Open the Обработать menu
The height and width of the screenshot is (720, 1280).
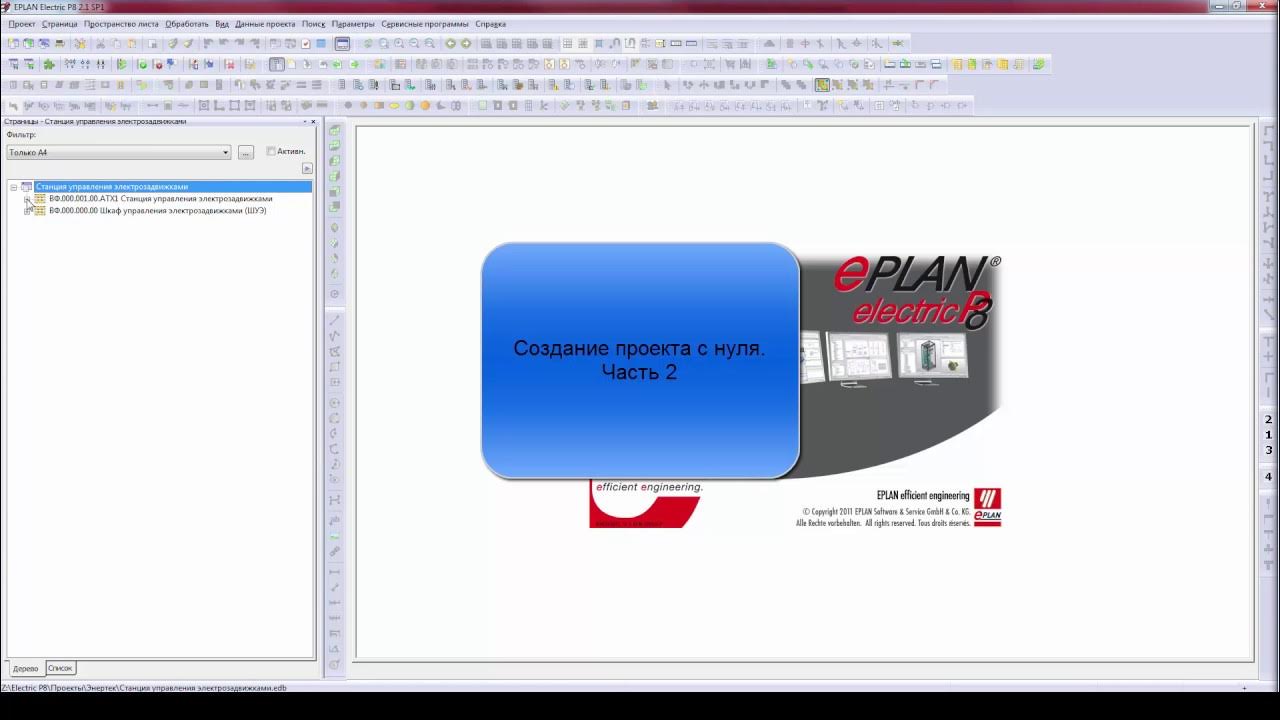click(x=187, y=24)
